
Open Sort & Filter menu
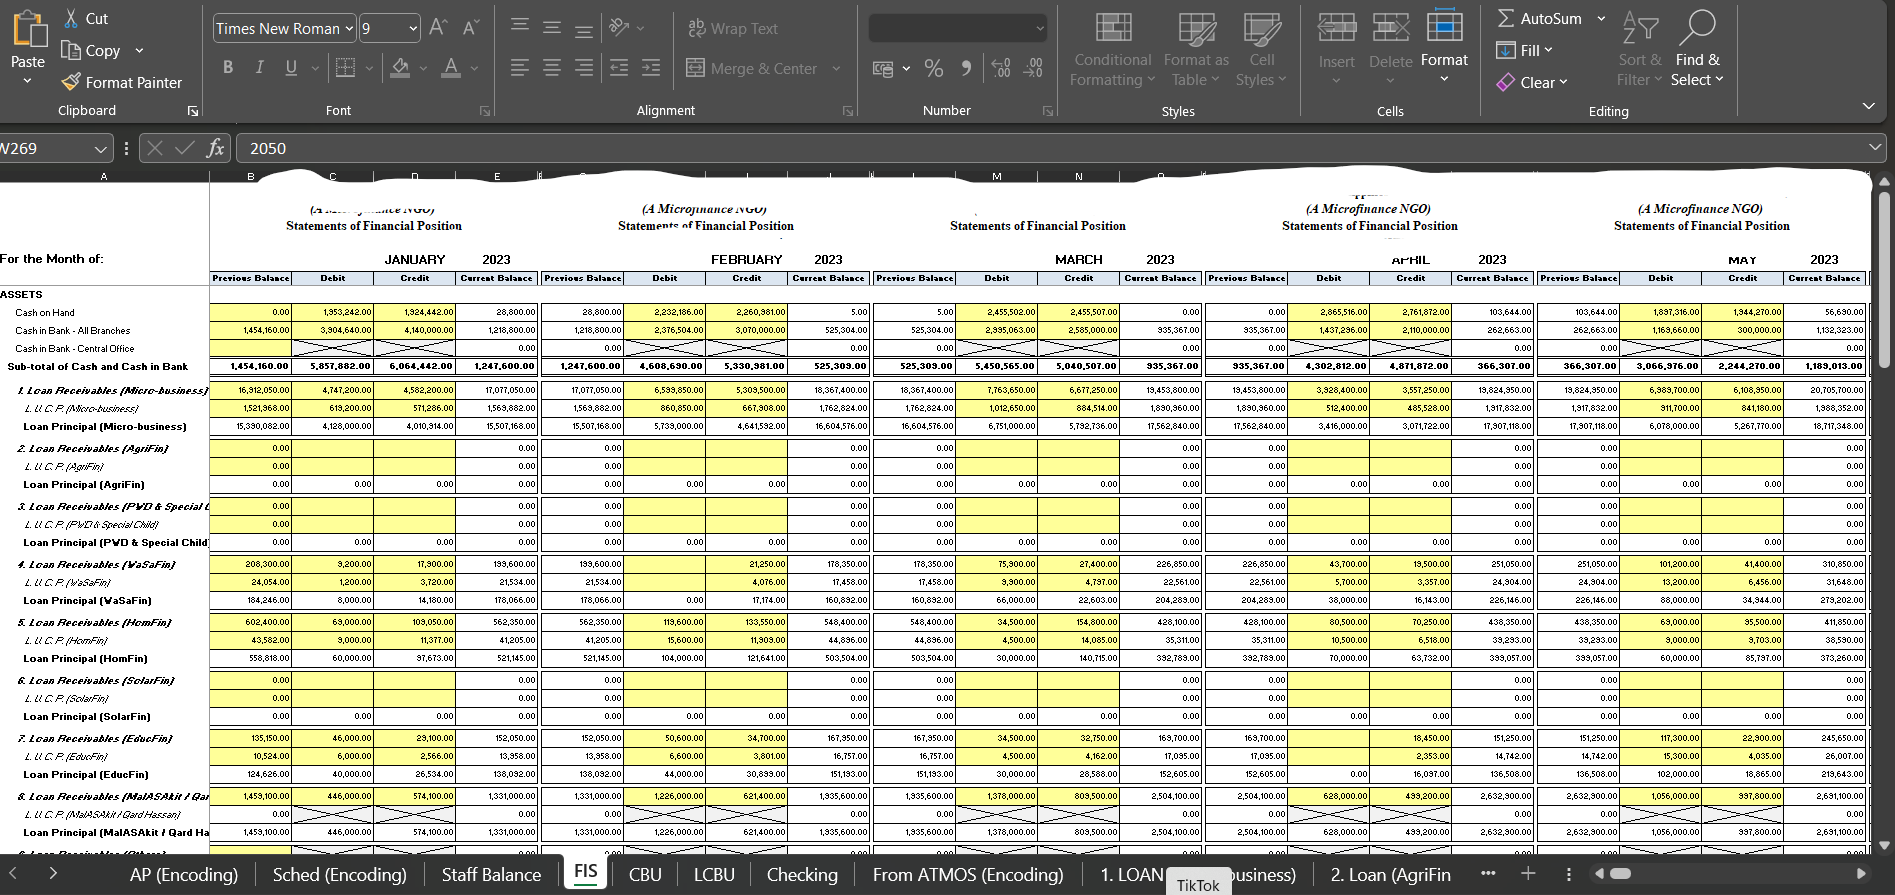click(x=1640, y=49)
